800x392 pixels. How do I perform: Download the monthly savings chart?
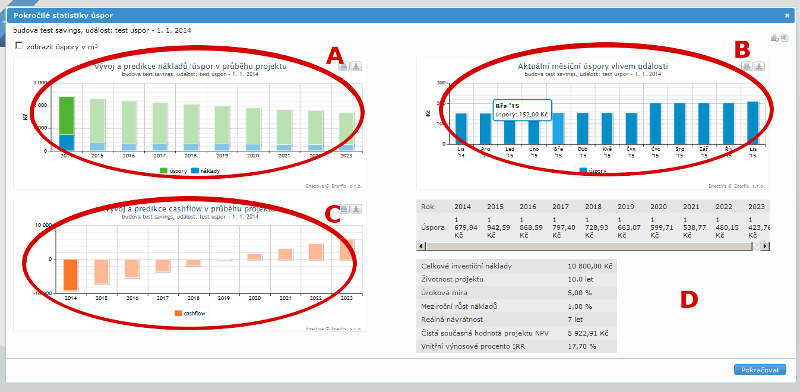pyautogui.click(x=760, y=66)
